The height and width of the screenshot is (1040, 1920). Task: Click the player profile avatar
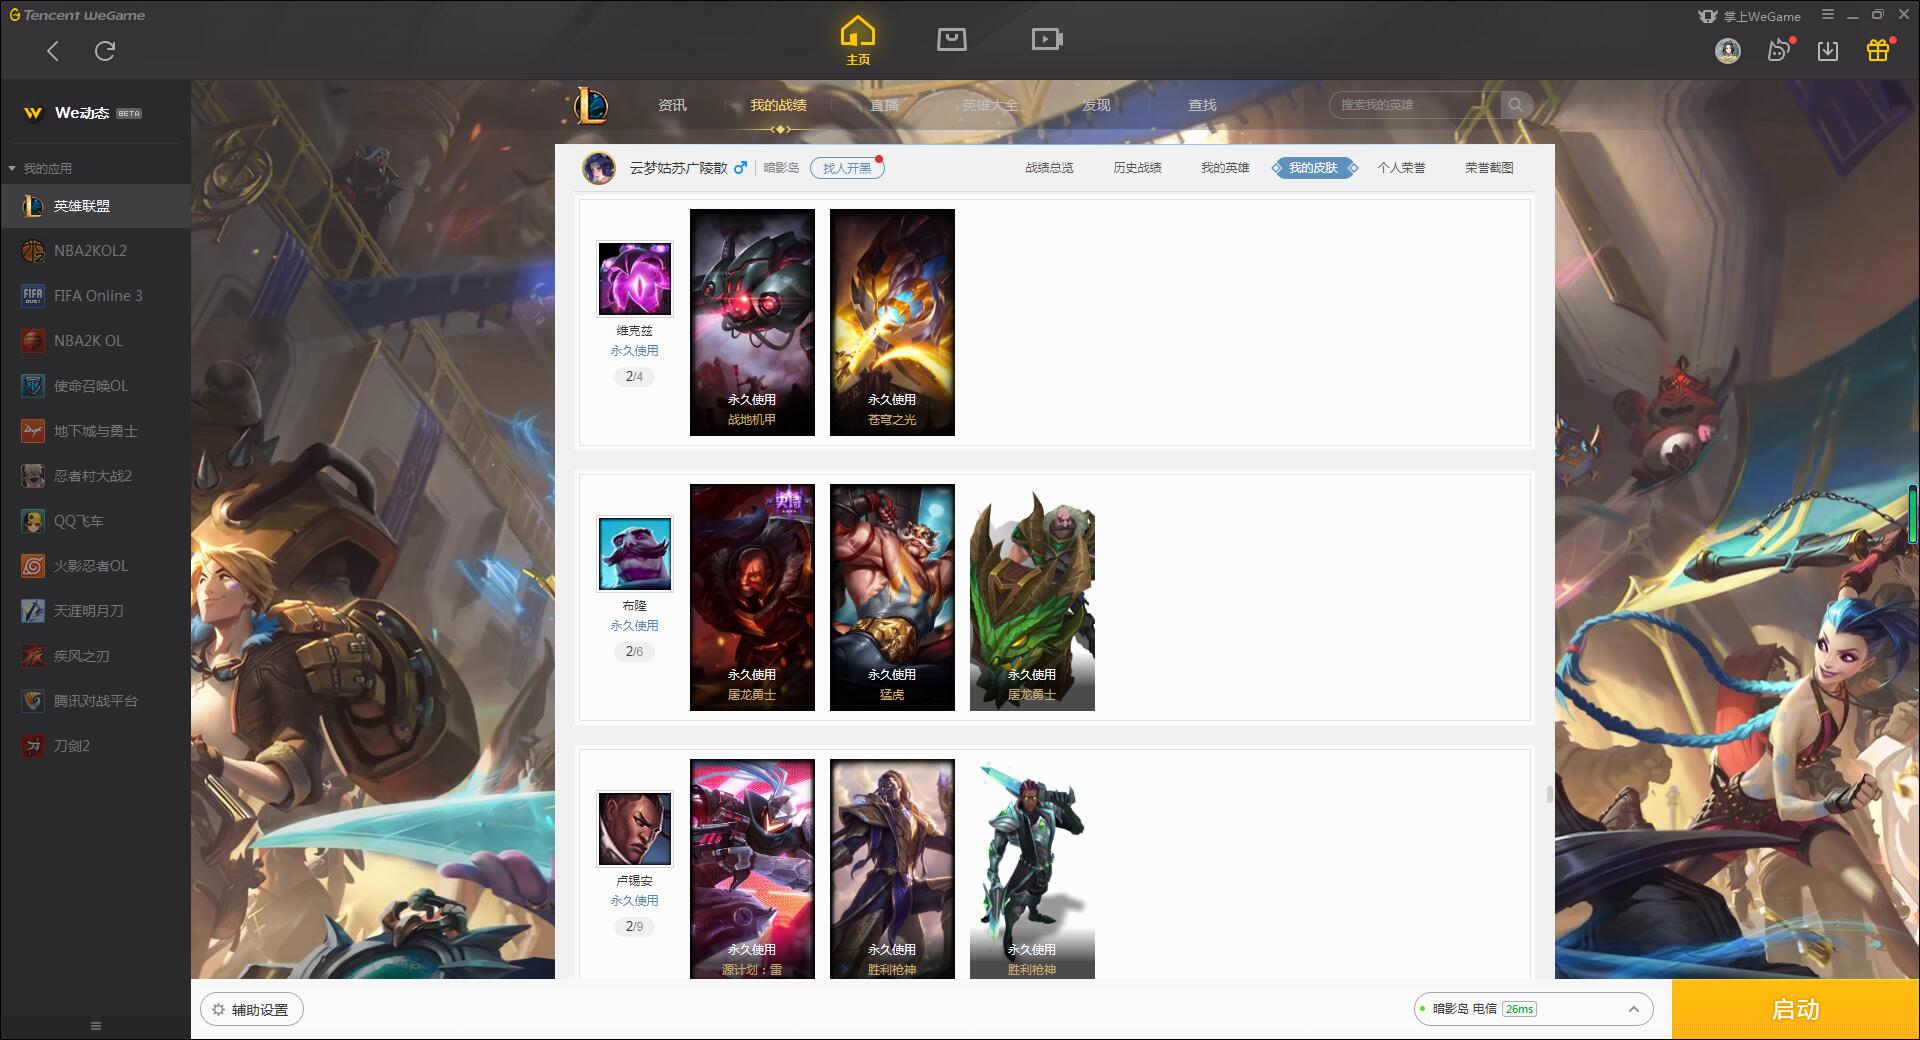pyautogui.click(x=599, y=168)
